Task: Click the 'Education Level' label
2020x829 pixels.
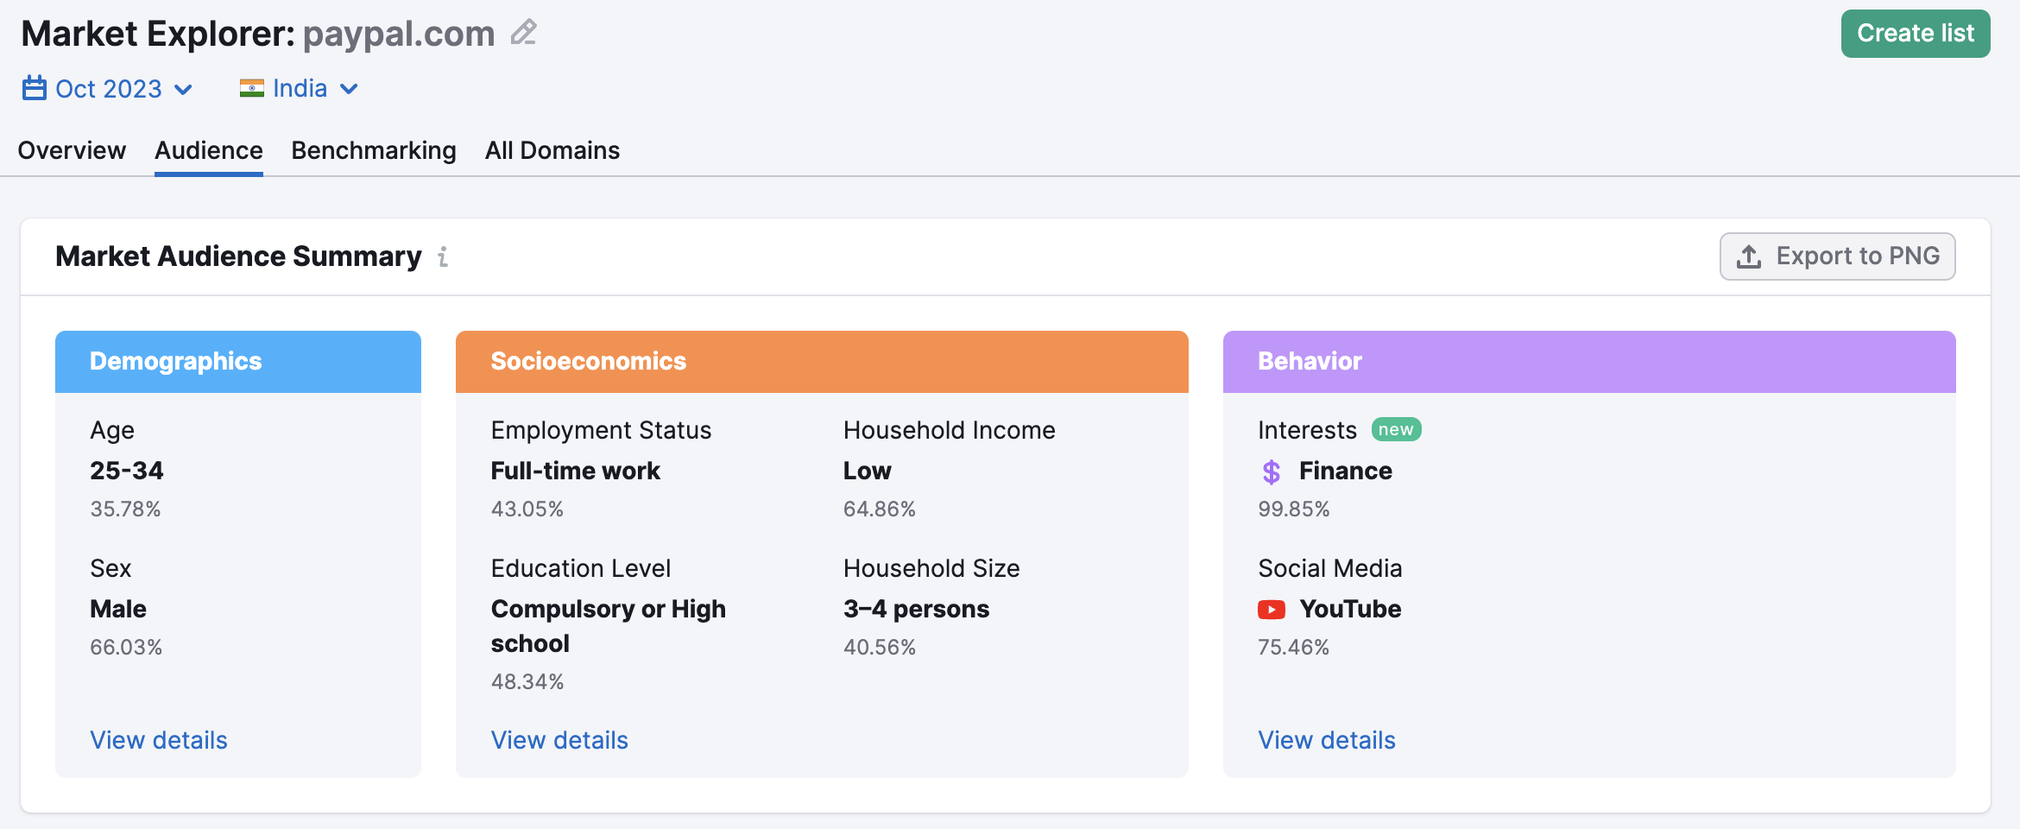Action: point(581,568)
